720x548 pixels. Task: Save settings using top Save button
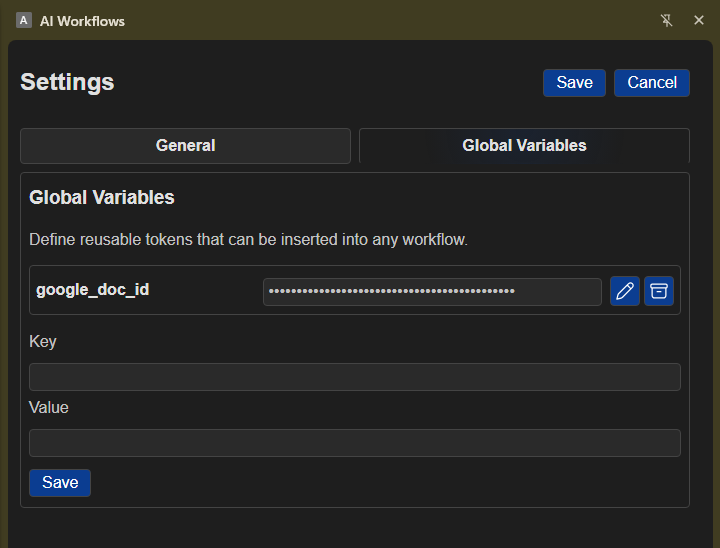pos(574,83)
